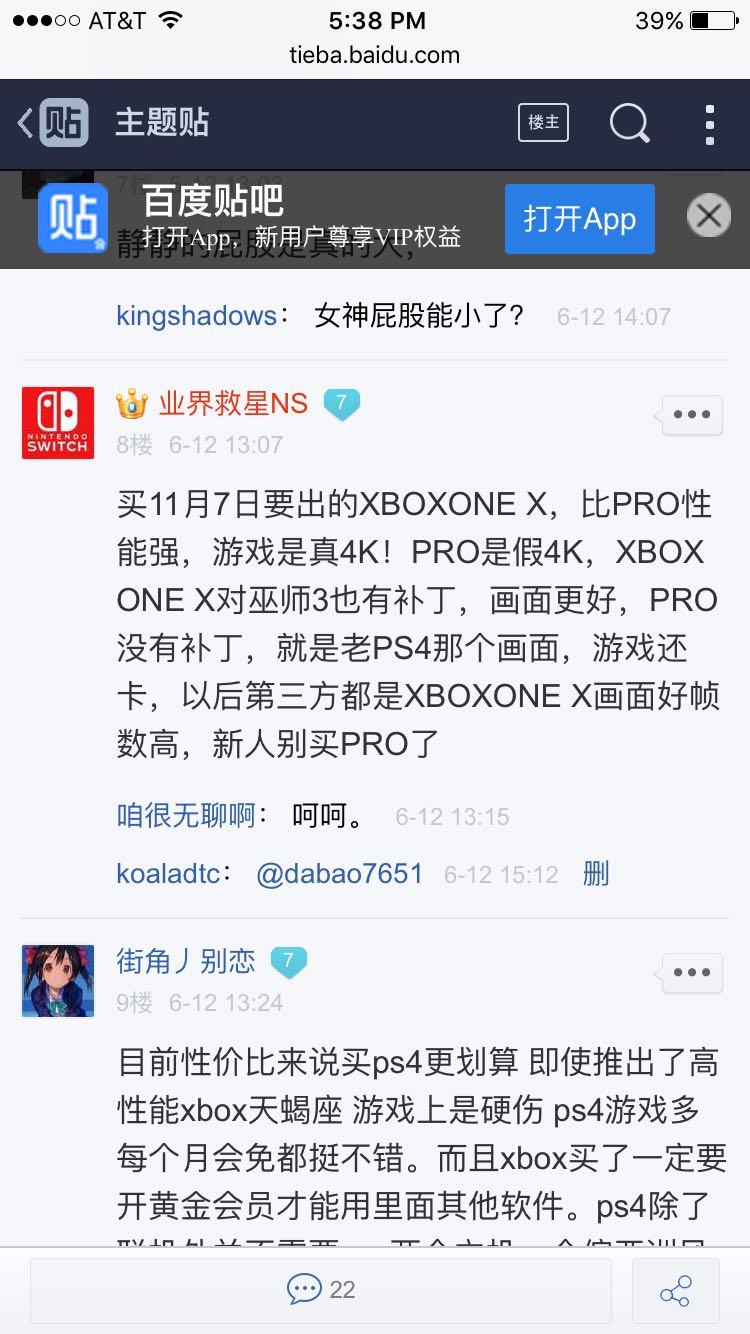Screen dimensions: 750x1334
Task: Open kingshadows user profile link
Action: [x=197, y=316]
